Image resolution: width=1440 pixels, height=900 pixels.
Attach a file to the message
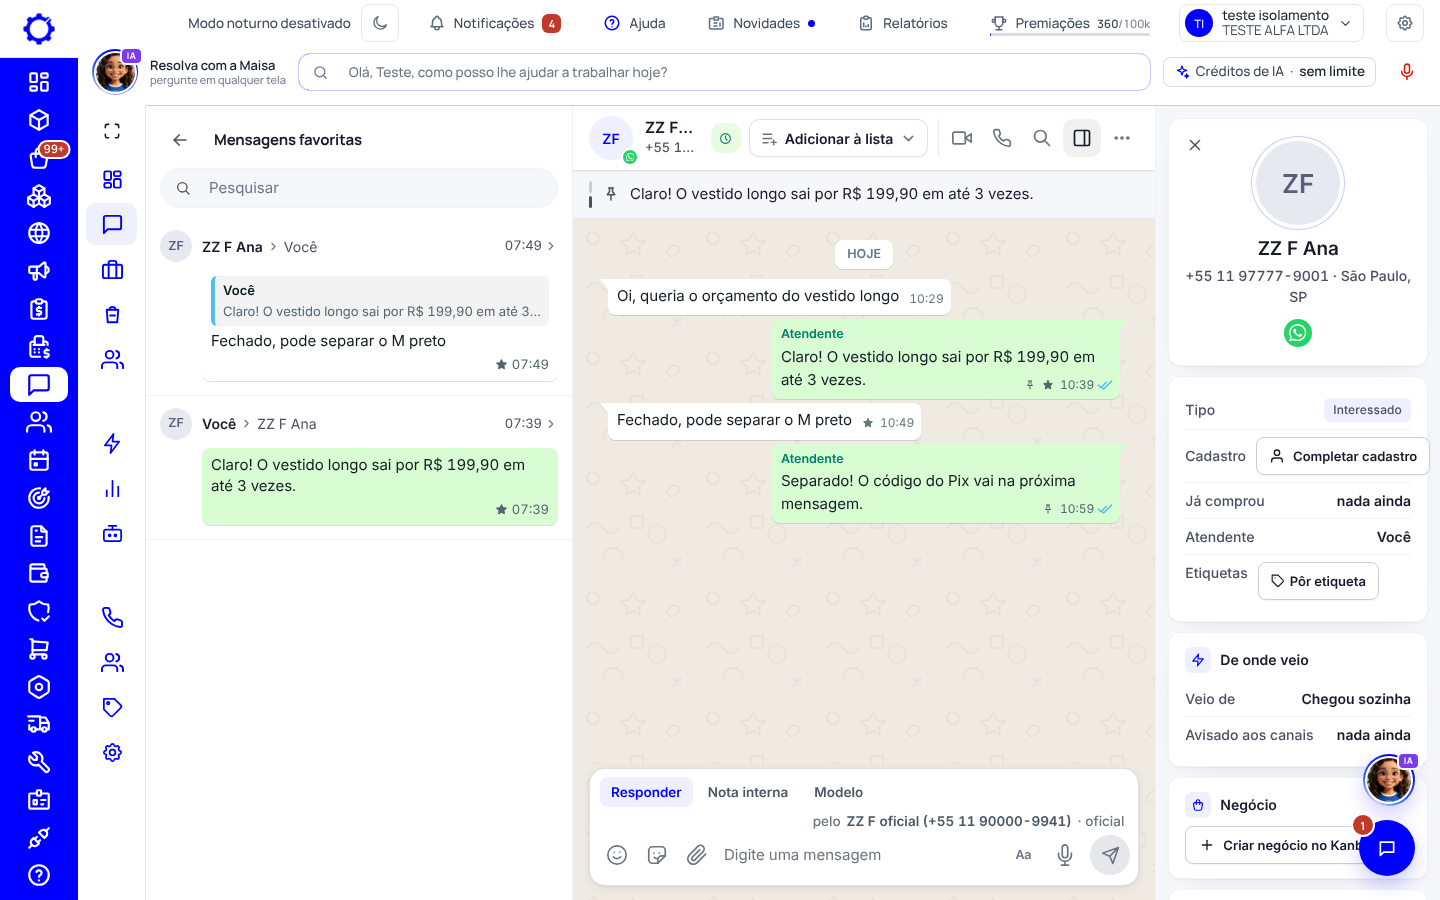tap(697, 855)
